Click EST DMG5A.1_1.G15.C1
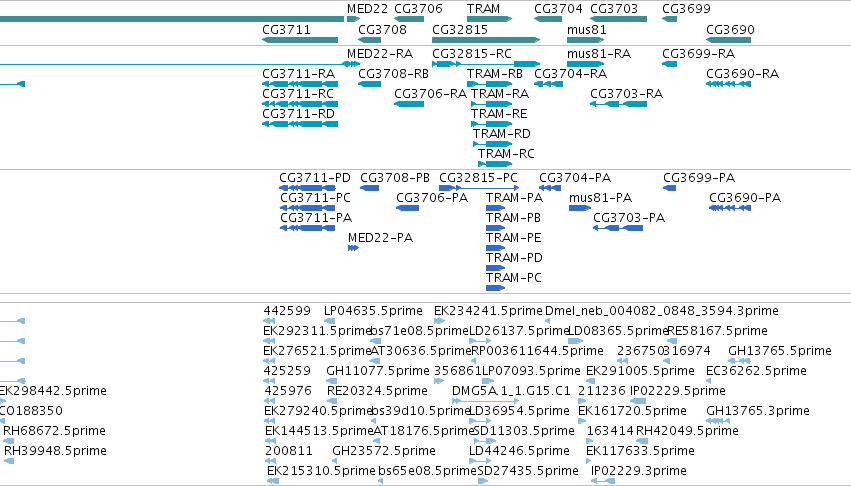 click(x=511, y=391)
